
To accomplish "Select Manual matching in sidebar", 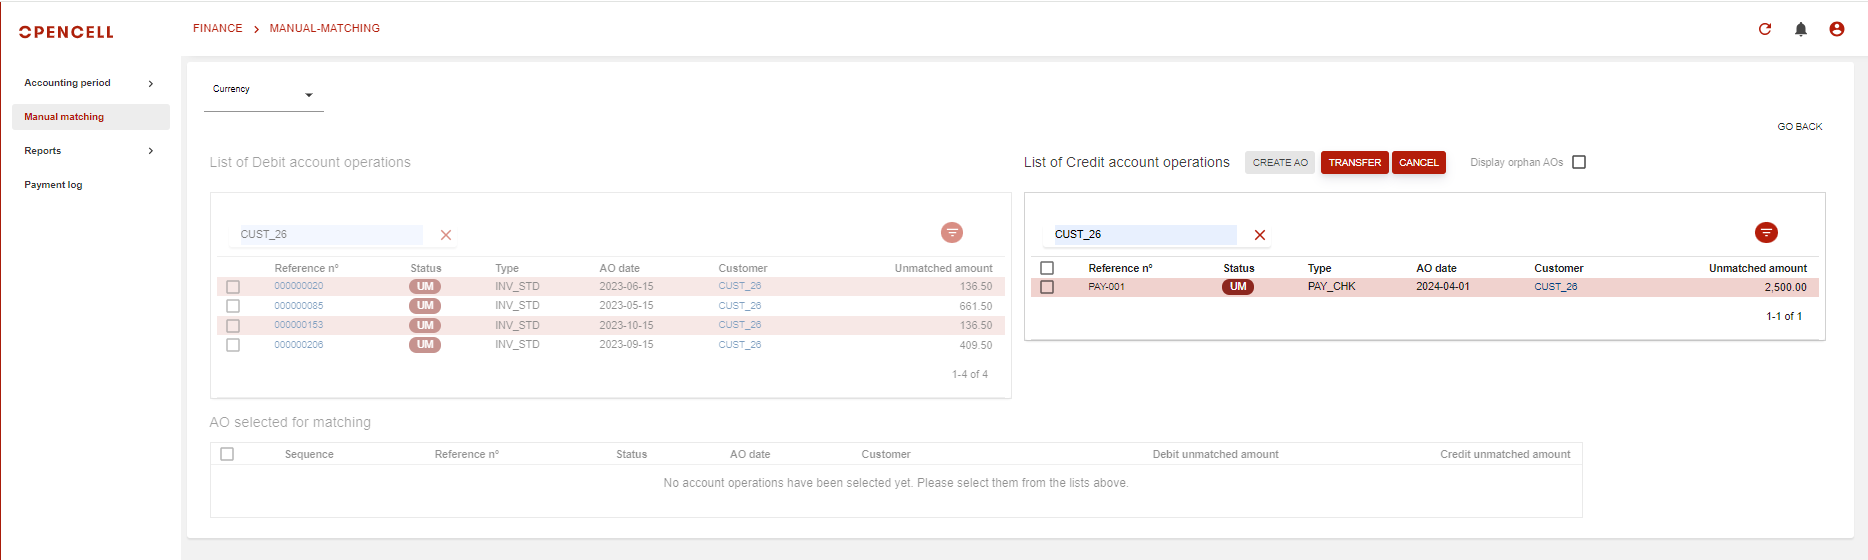I will point(64,117).
